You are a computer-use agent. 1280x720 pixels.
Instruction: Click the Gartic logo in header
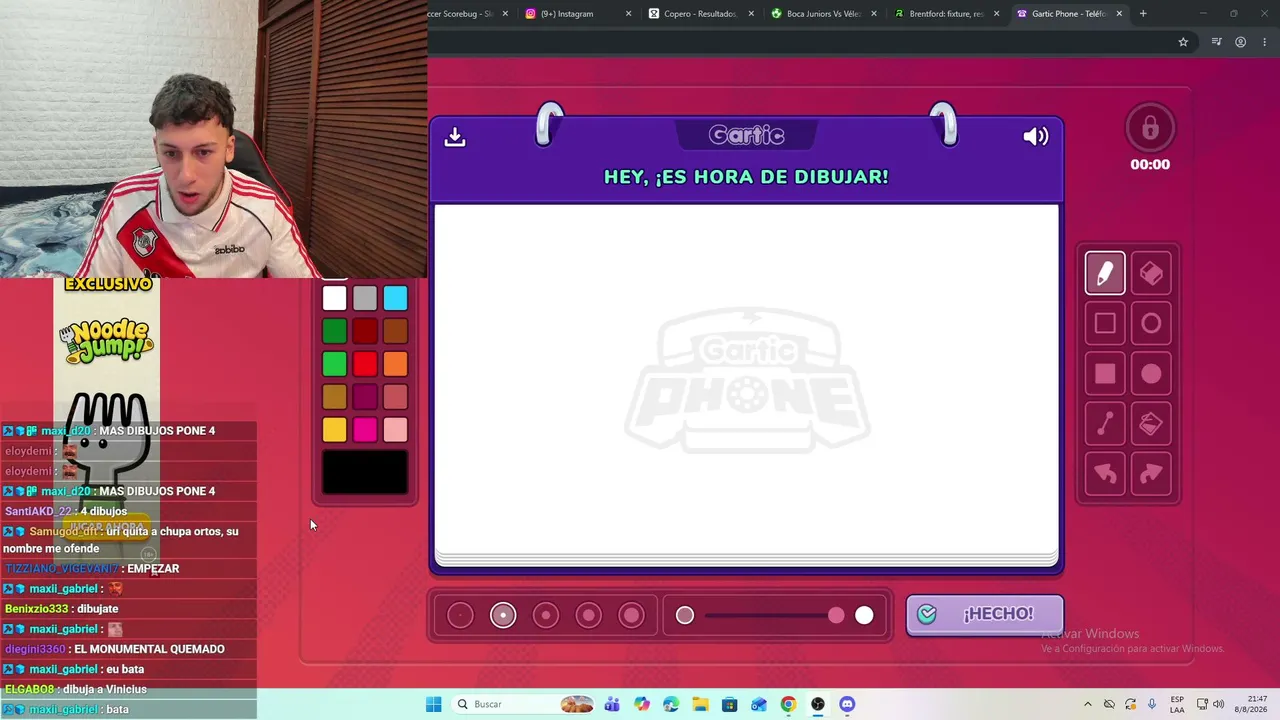click(746, 135)
